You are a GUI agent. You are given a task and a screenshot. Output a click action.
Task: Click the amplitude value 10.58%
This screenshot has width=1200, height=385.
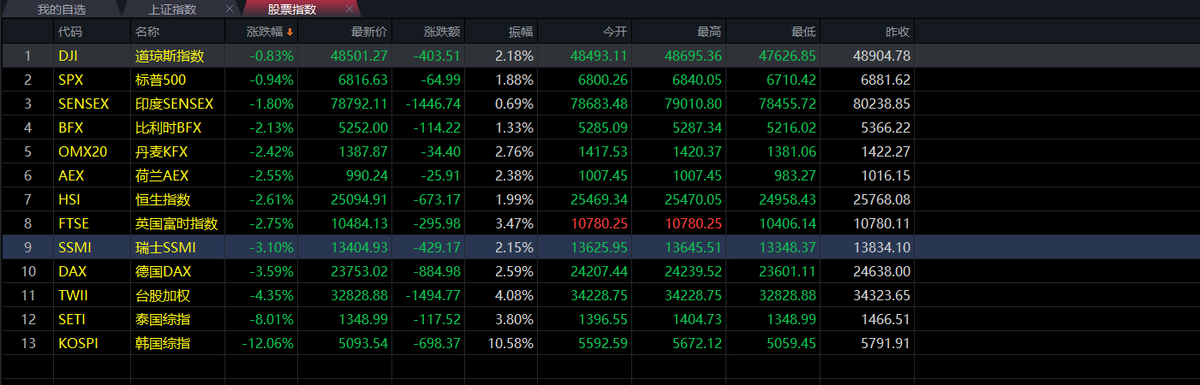point(511,343)
